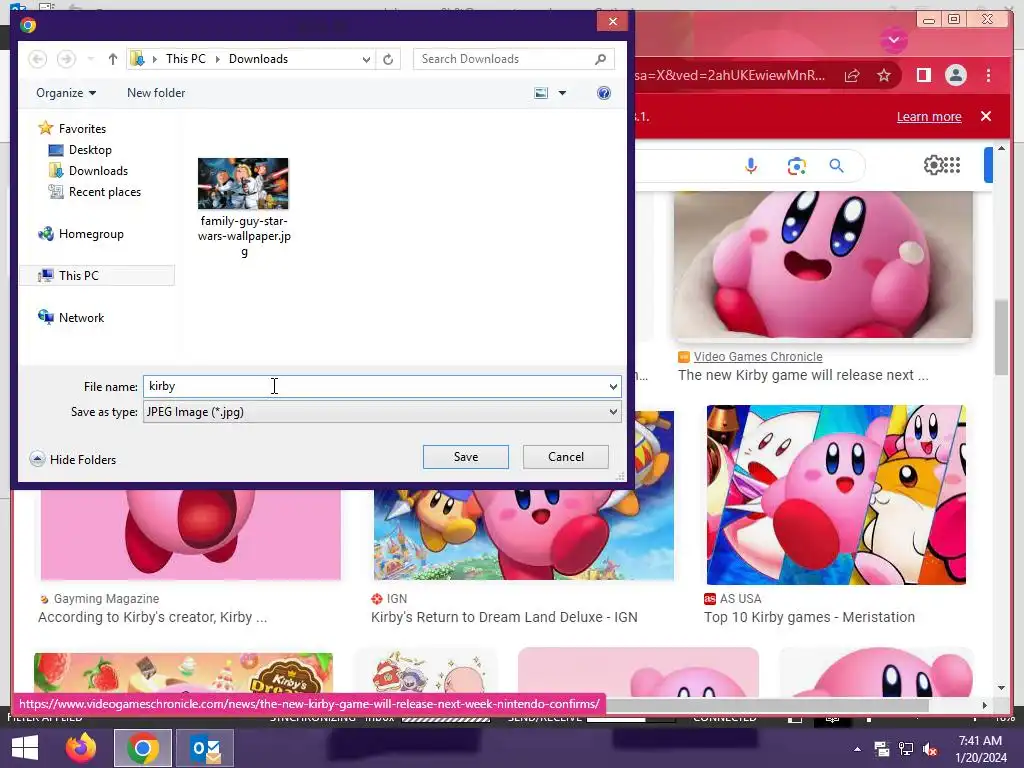Click the muted volume tray icon
Screen dimensions: 1024x768
pos(931,749)
